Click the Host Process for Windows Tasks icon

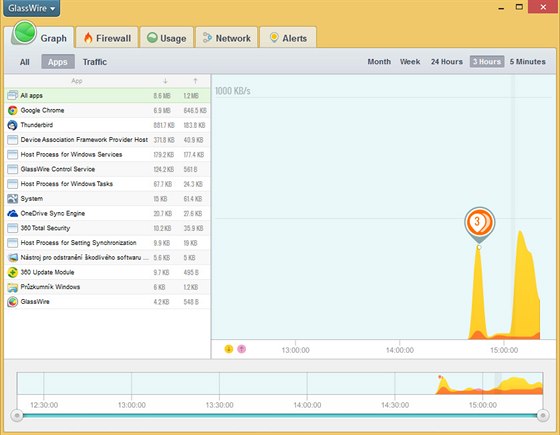coord(12,184)
